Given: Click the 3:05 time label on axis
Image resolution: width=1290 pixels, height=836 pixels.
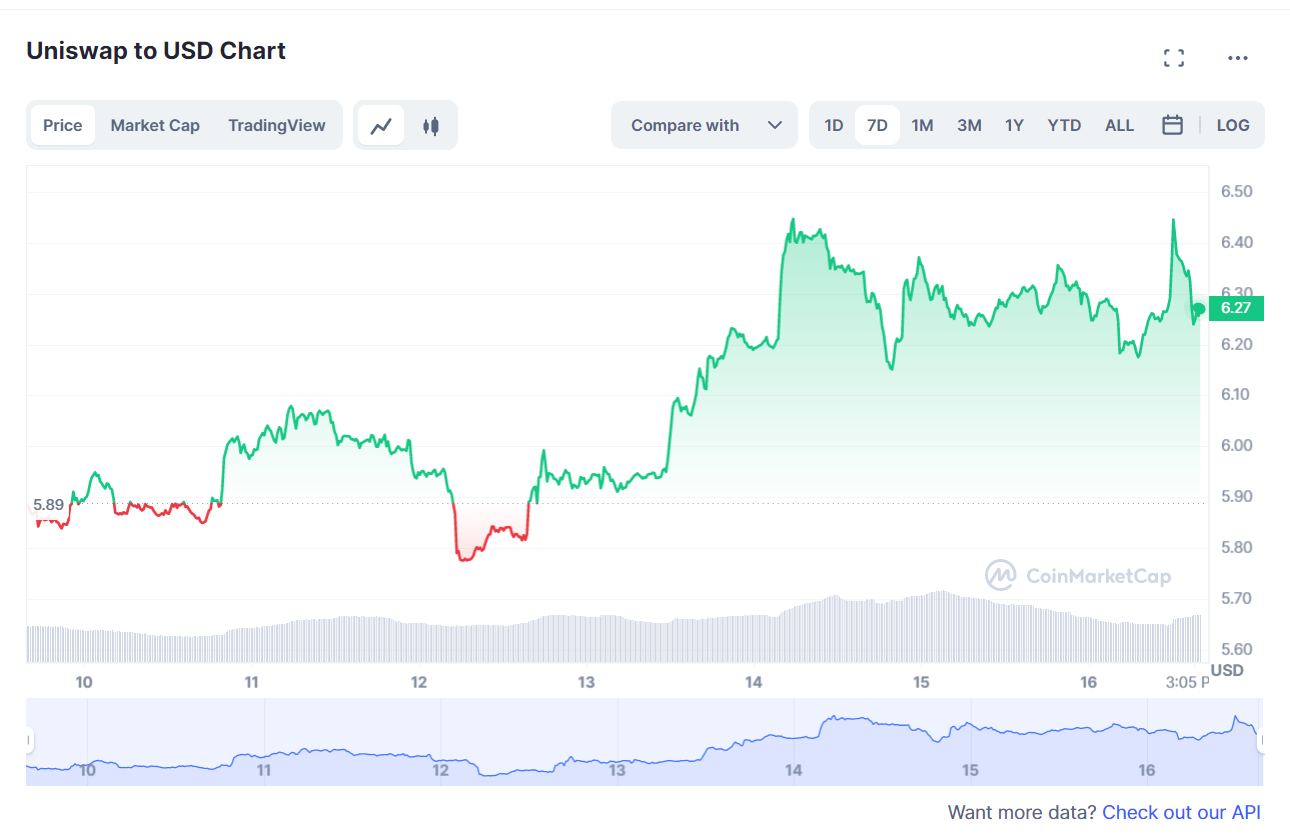Looking at the screenshot, I should point(1186,682).
